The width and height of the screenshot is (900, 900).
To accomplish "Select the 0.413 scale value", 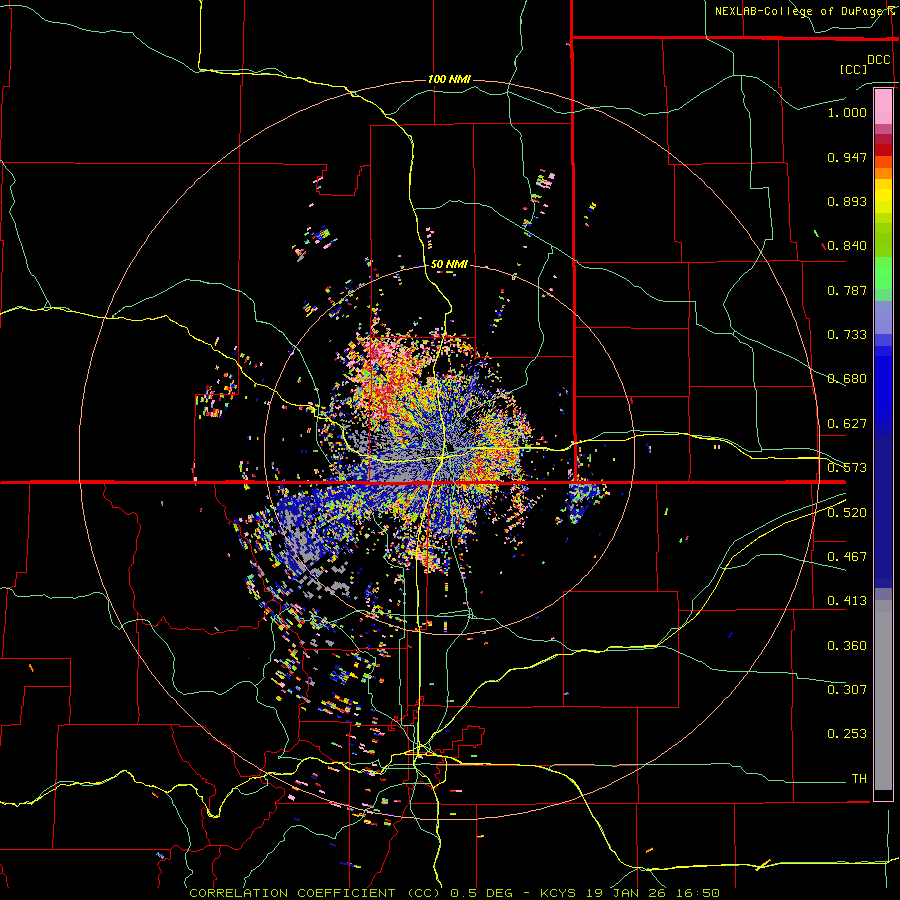I will (847, 601).
